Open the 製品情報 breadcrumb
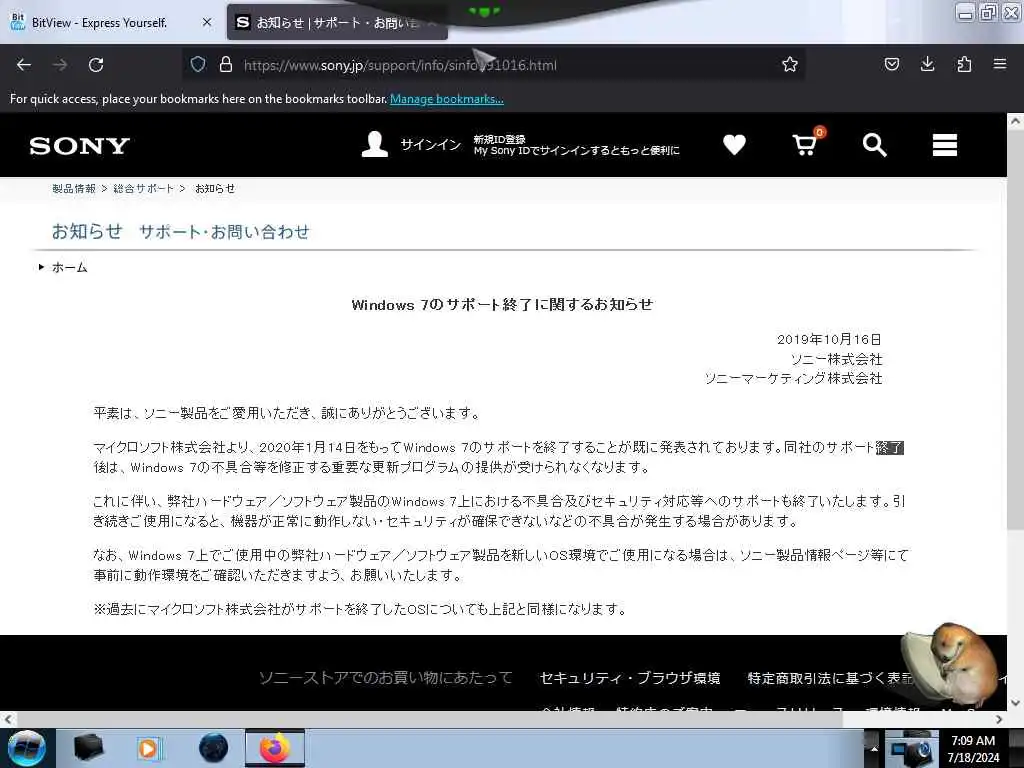1024x768 pixels. pos(74,189)
